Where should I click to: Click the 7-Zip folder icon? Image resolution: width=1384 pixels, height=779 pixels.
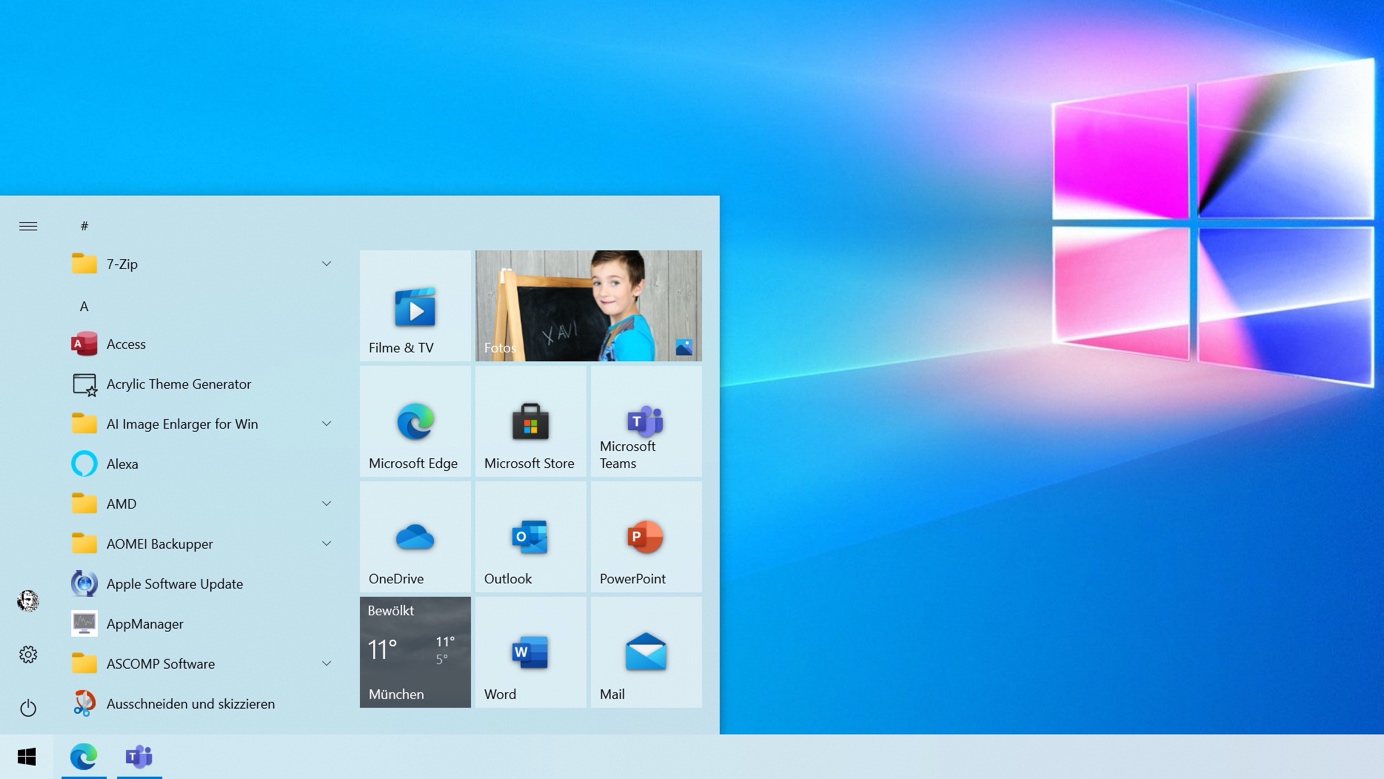(x=84, y=264)
